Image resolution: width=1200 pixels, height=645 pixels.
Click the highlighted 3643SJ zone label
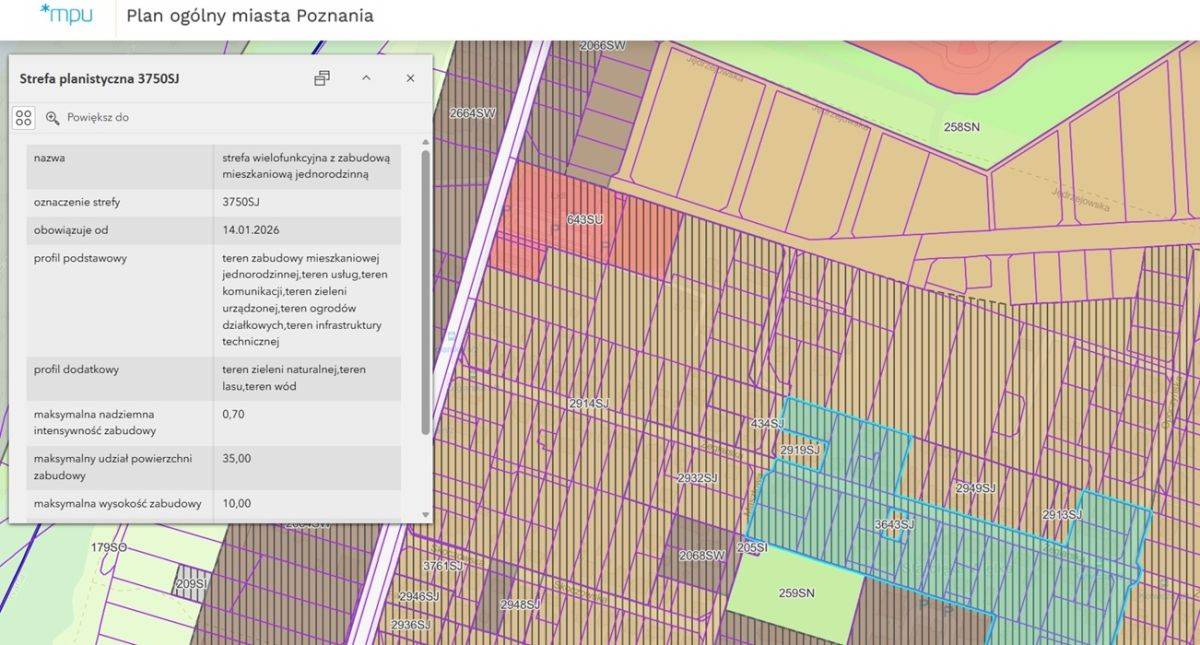(894, 524)
